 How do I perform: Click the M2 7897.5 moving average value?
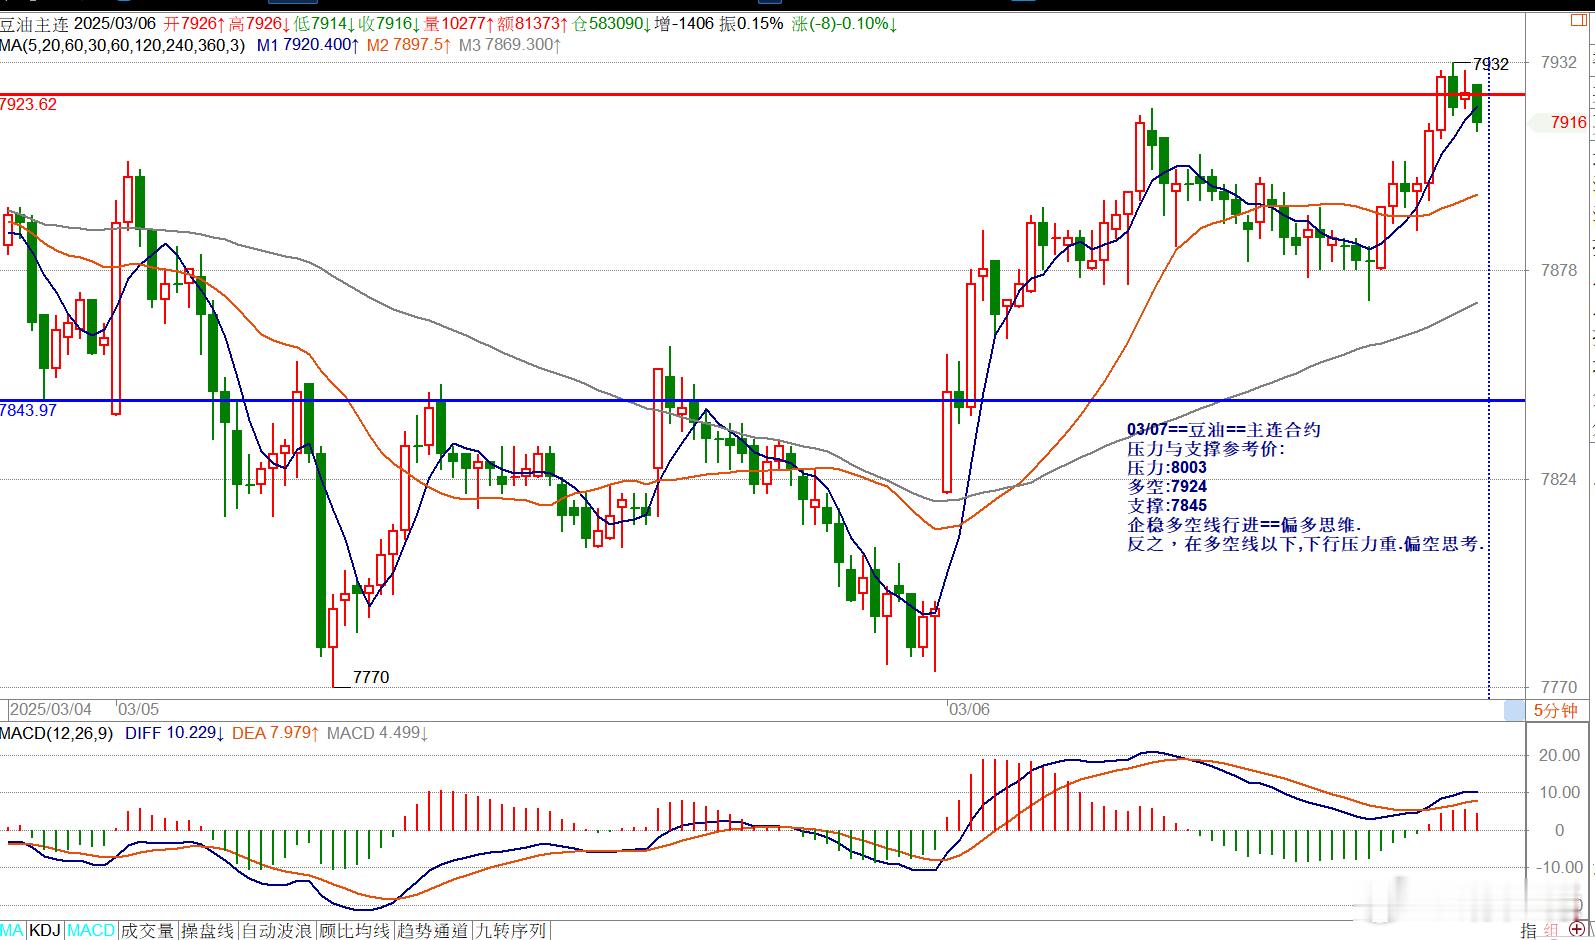click(408, 45)
